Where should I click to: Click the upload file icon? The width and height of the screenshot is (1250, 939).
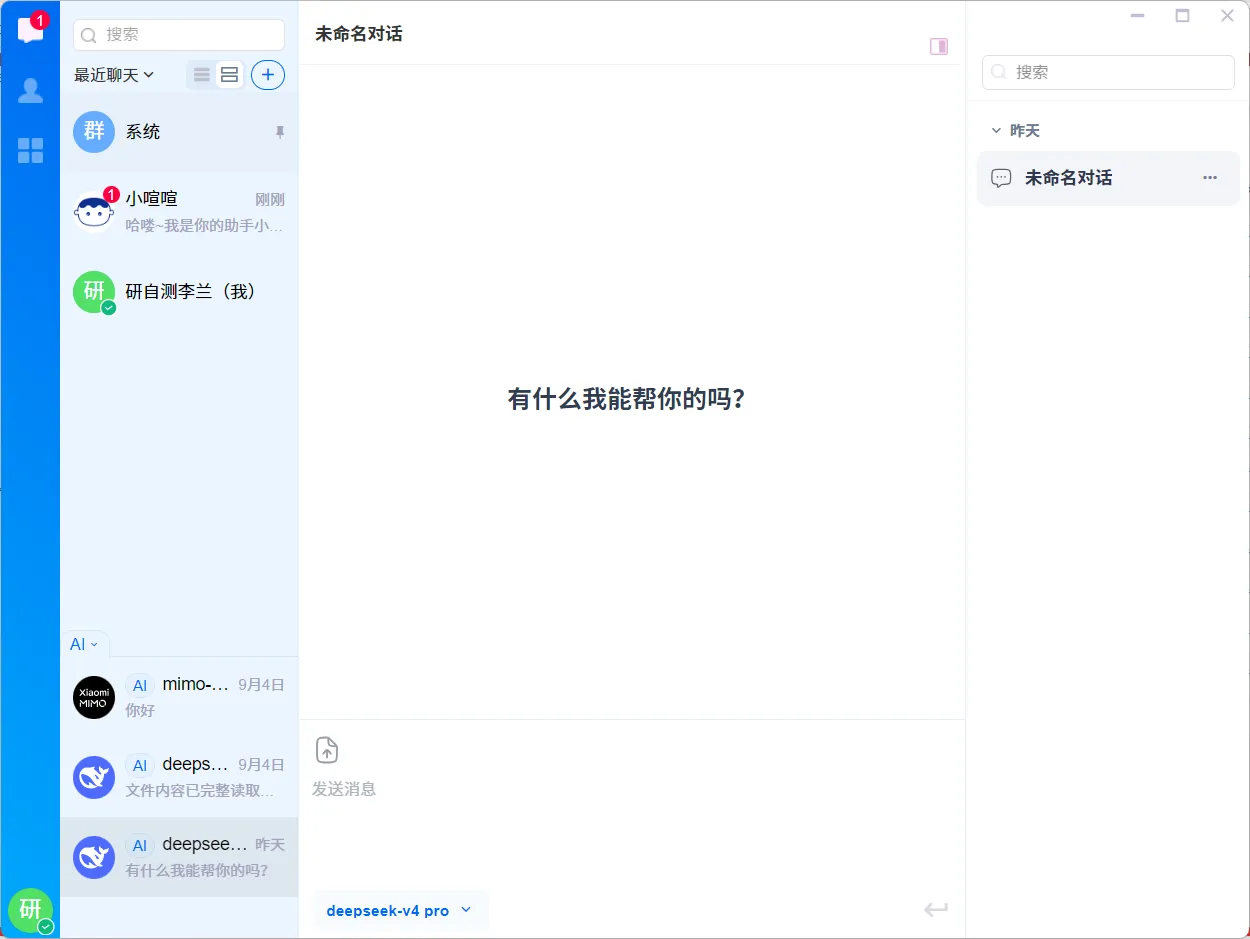(327, 750)
